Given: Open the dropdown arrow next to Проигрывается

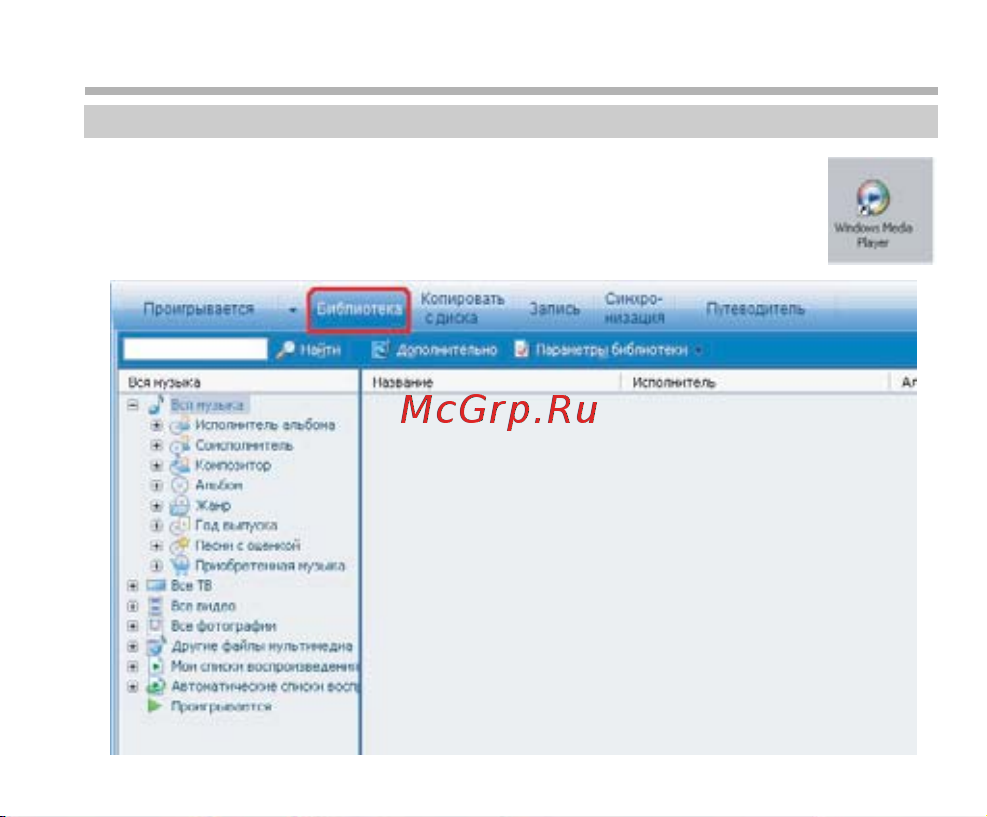Looking at the screenshot, I should pyautogui.click(x=293, y=310).
